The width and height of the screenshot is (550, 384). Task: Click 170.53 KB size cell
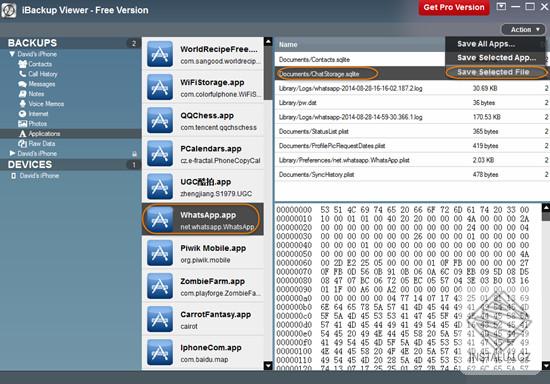click(x=487, y=117)
